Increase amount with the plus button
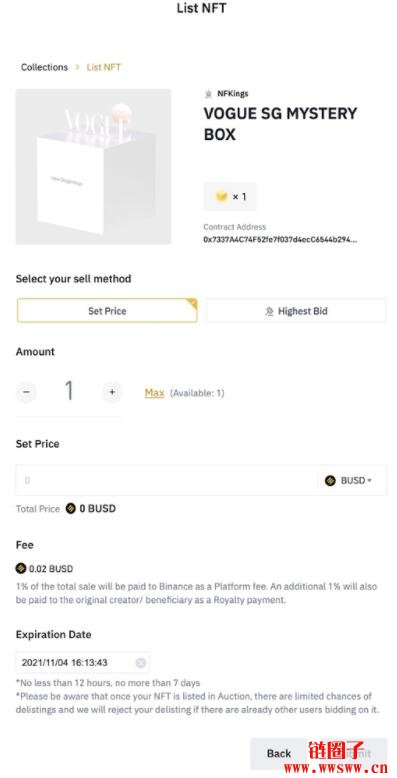The height and width of the screenshot is (778, 397). (112, 393)
